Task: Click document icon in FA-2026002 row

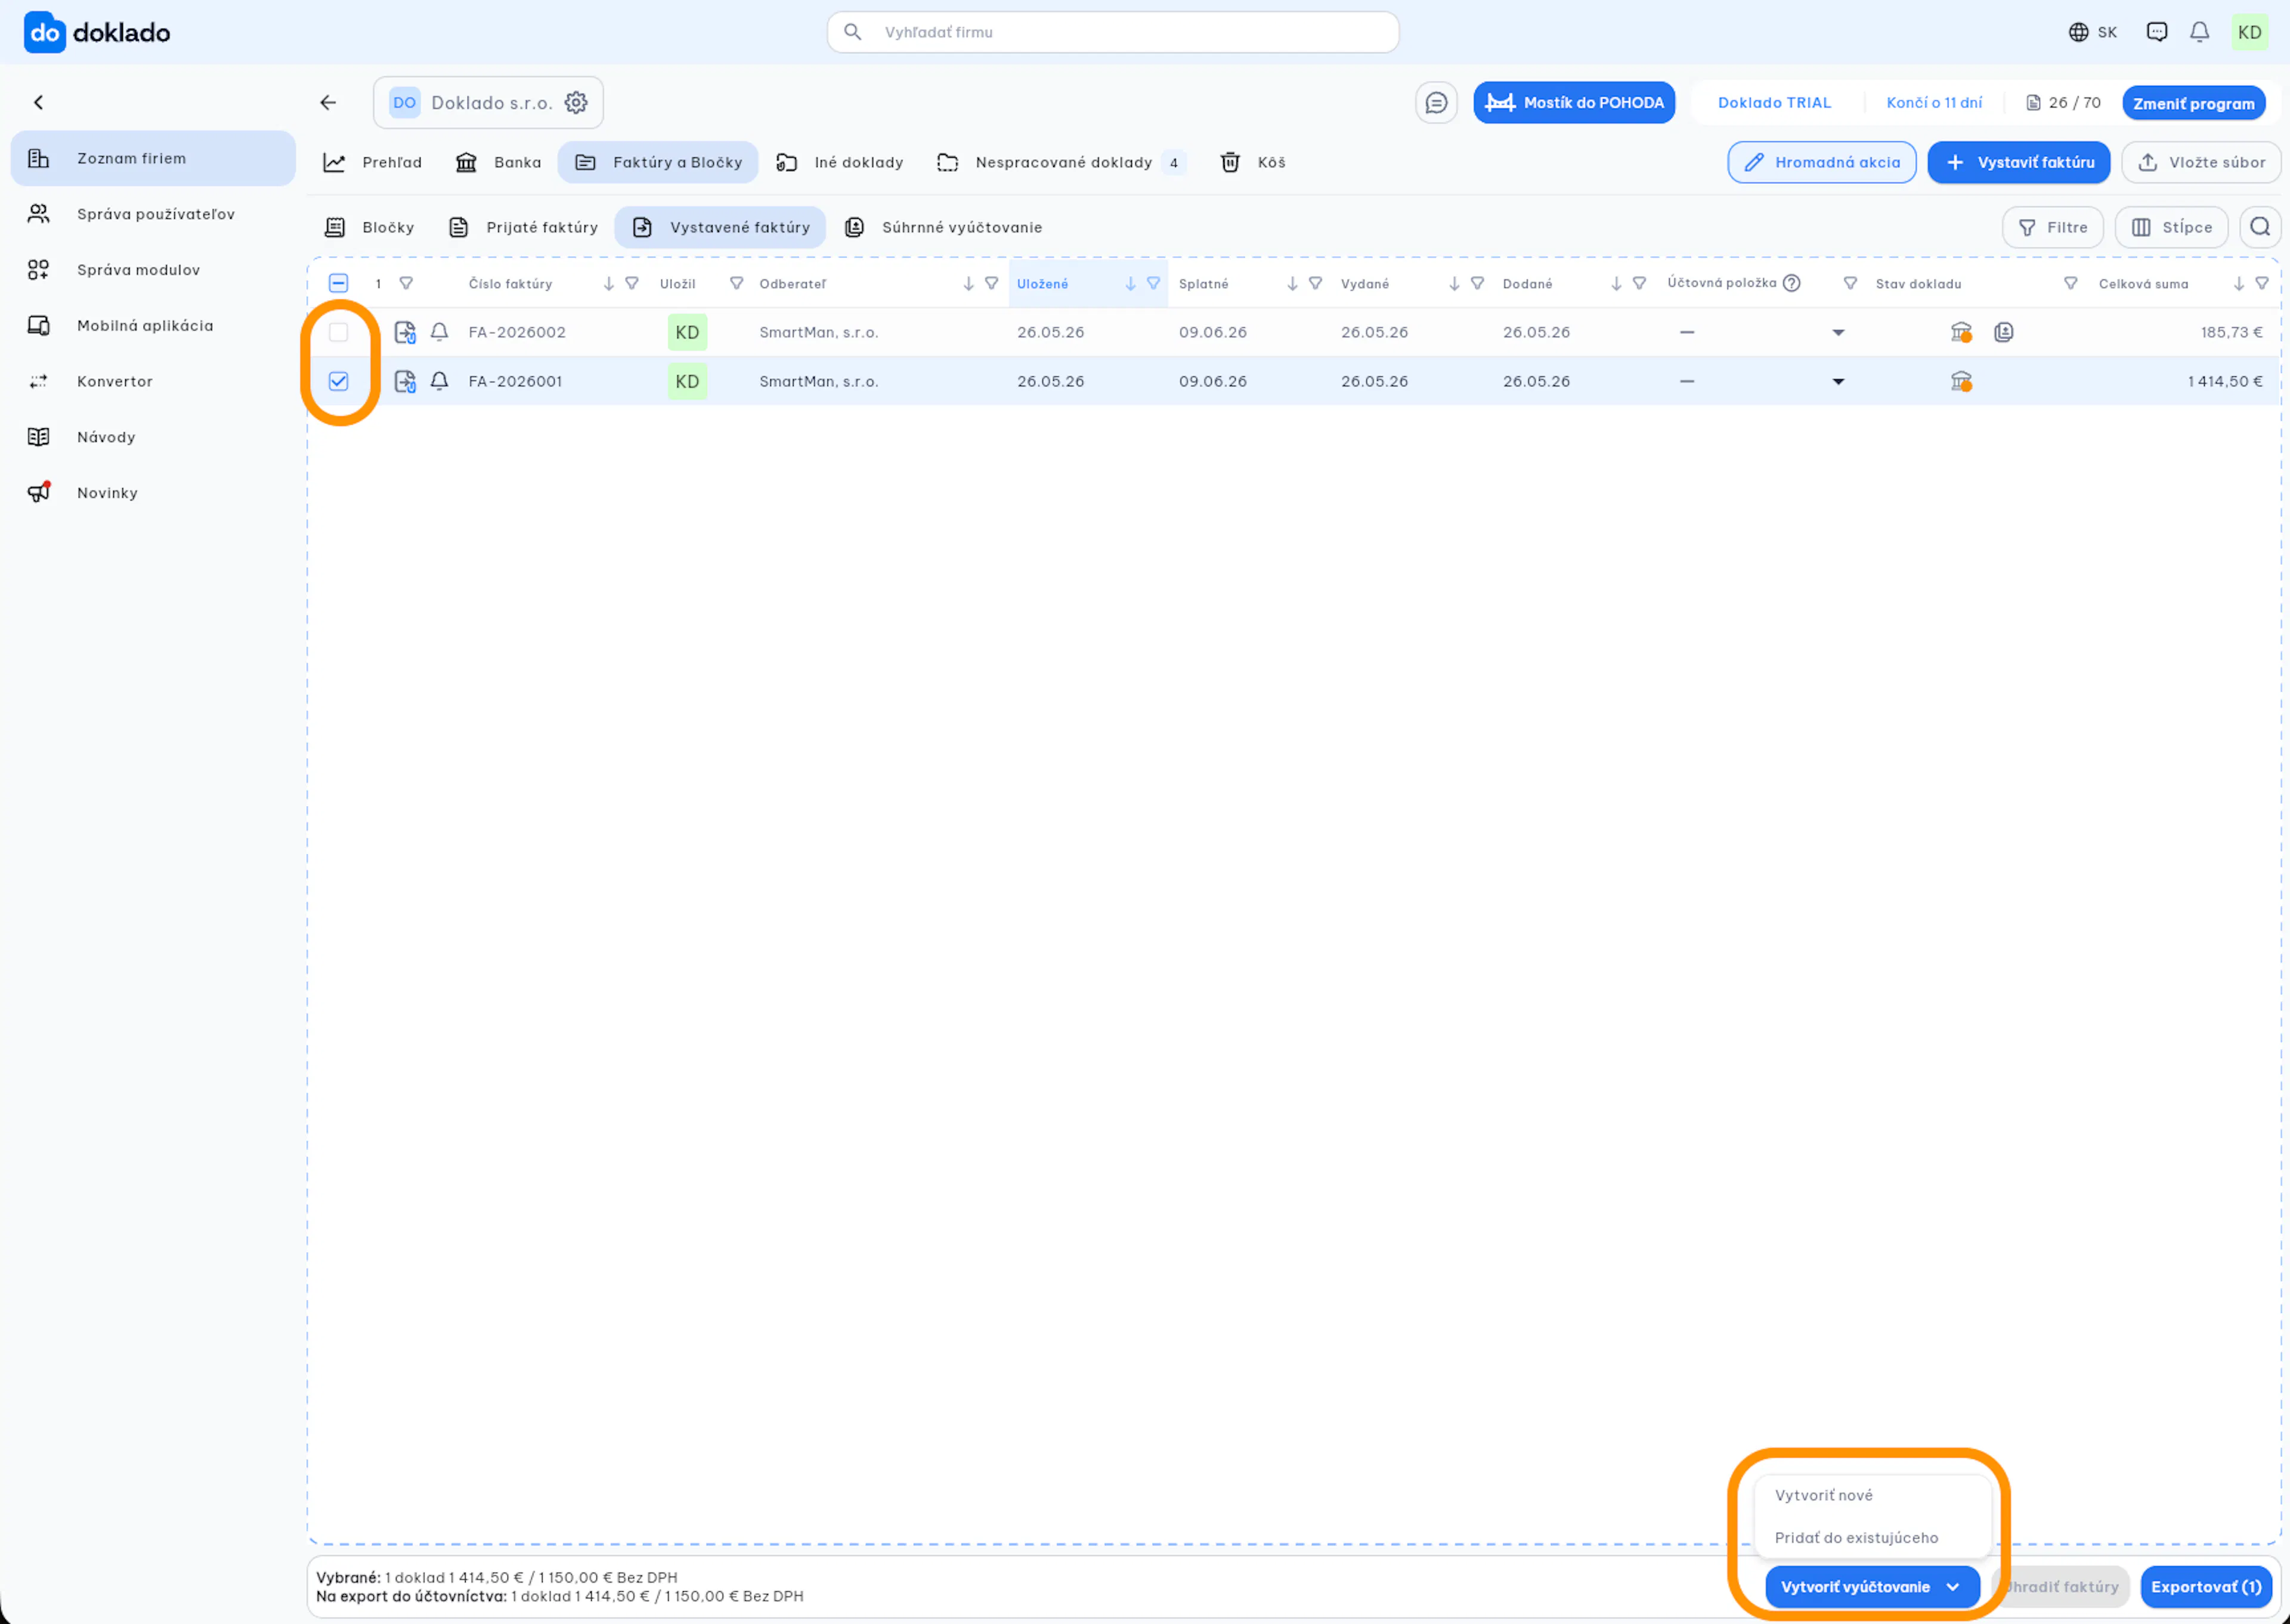Action: click(405, 332)
